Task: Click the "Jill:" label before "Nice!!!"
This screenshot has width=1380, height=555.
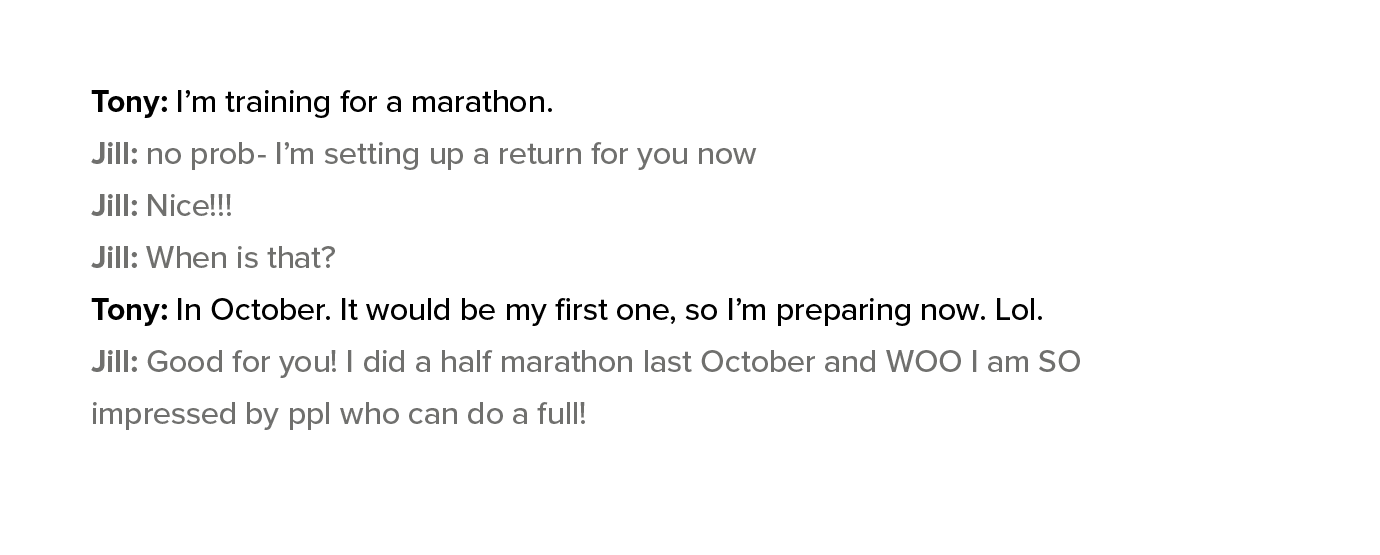Action: [x=115, y=207]
